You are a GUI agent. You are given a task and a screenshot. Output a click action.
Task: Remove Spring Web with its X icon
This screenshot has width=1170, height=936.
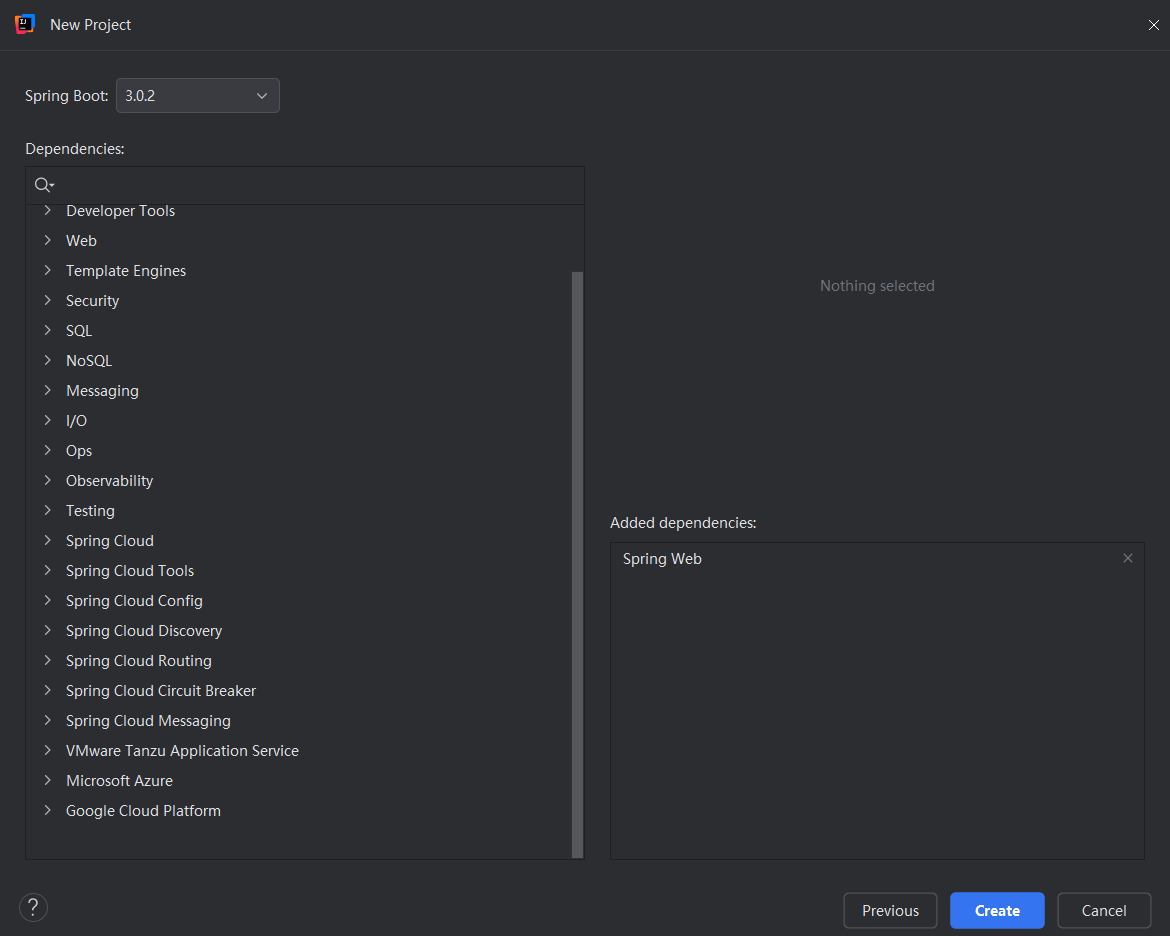pyautogui.click(x=1127, y=558)
